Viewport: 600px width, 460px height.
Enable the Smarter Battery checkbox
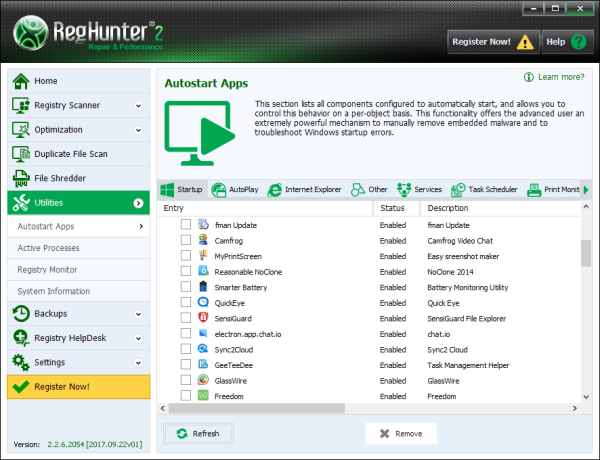(185, 286)
